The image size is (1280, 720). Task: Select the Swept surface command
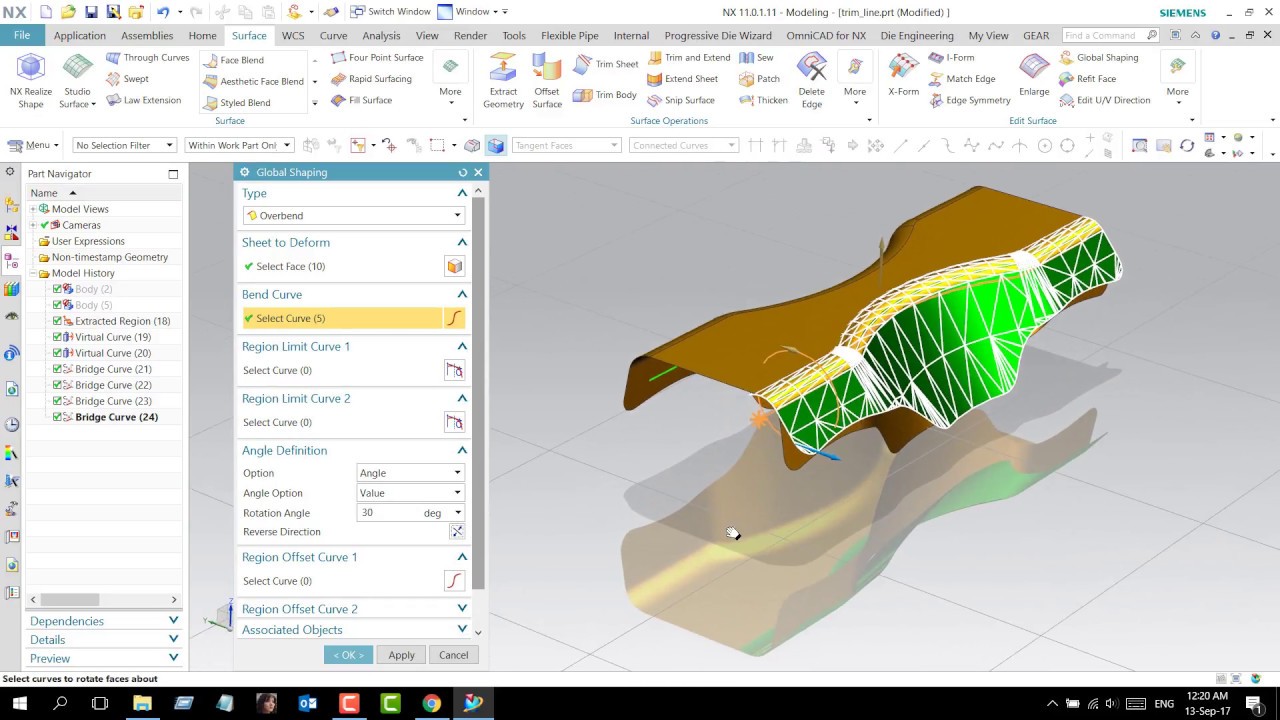click(127, 79)
